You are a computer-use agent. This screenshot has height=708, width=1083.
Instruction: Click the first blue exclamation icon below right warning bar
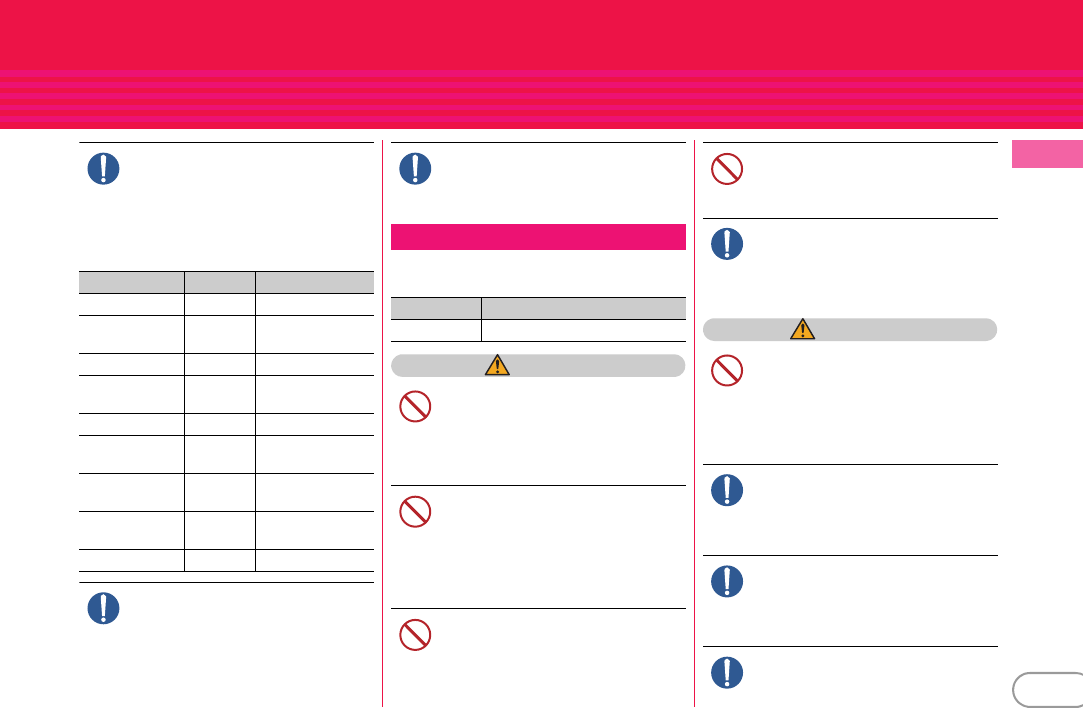coord(727,490)
